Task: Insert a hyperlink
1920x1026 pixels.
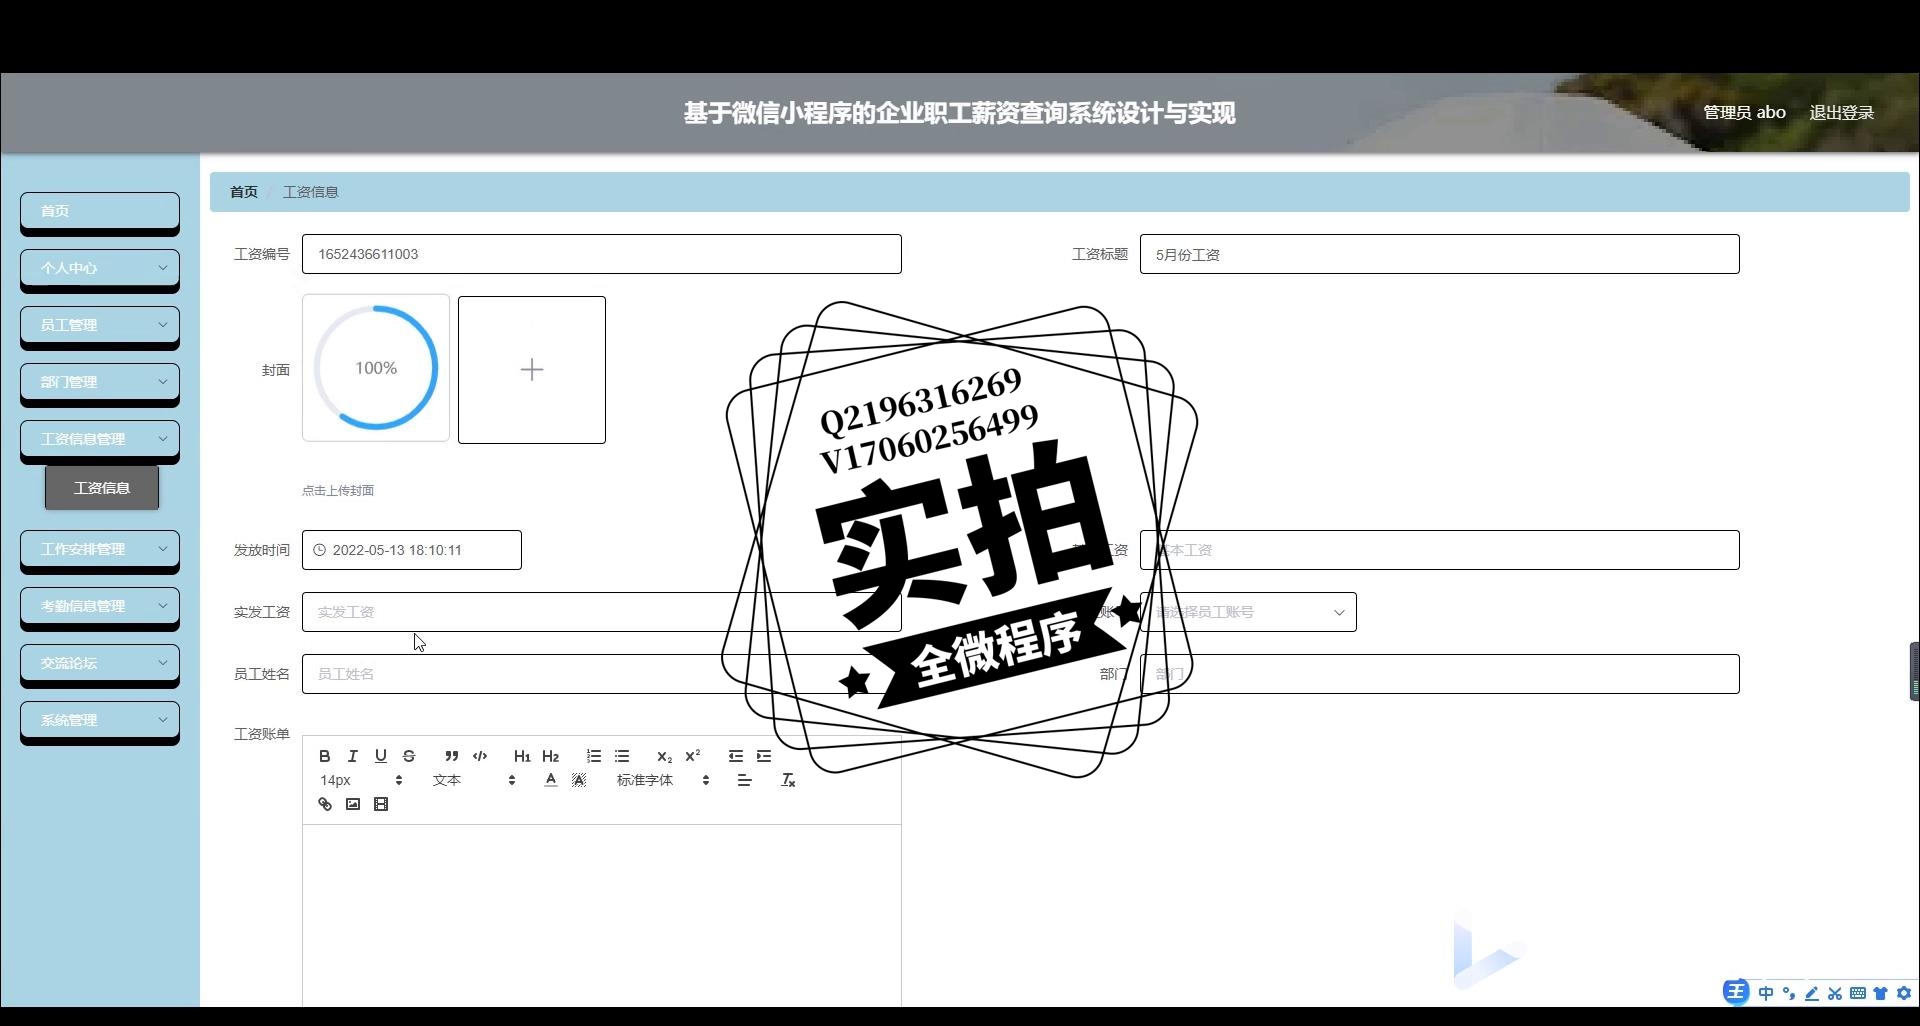Action: 324,804
